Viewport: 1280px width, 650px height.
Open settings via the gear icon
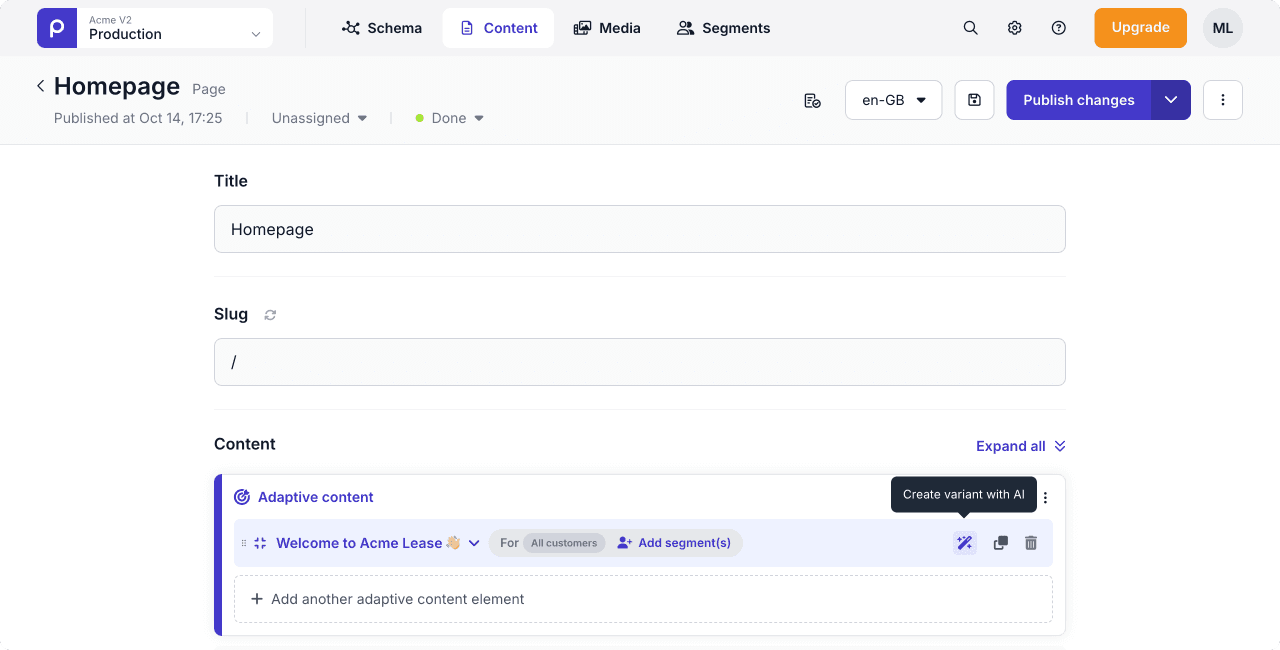click(x=1014, y=28)
